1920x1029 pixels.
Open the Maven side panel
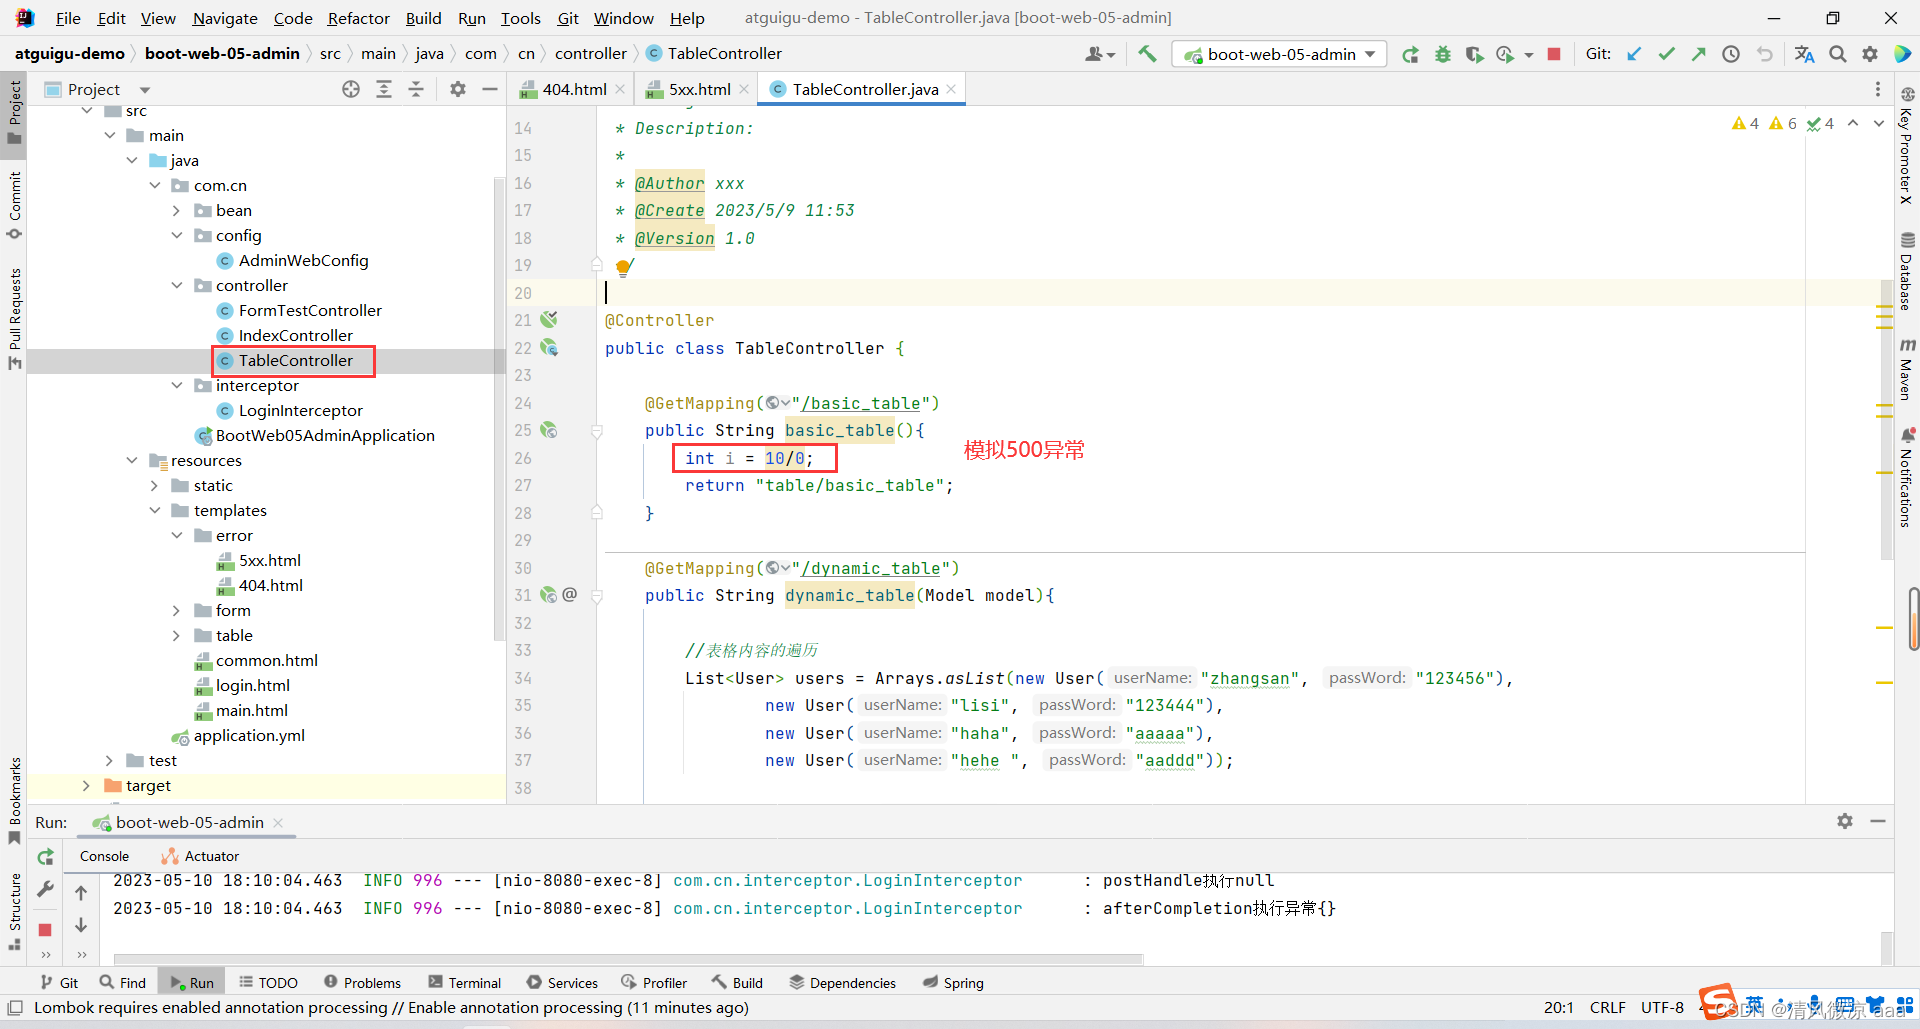(x=1907, y=370)
